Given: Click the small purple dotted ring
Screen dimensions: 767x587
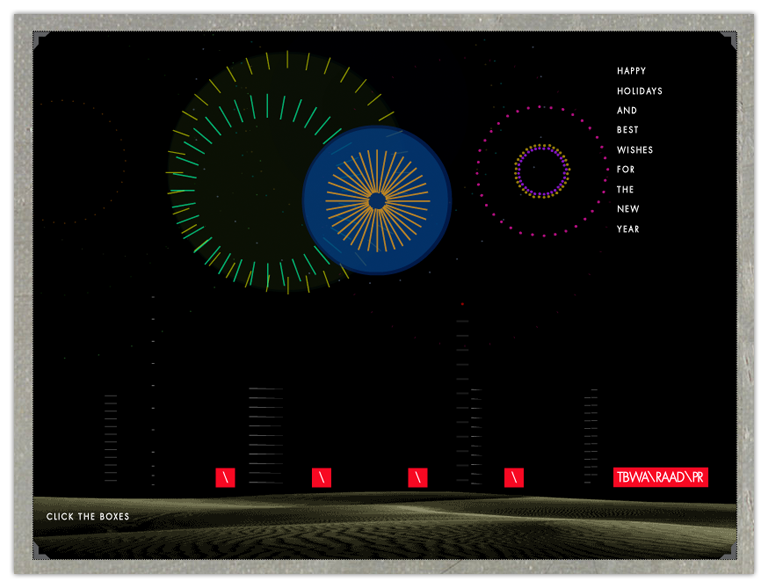Looking at the screenshot, I should pyautogui.click(x=542, y=171).
